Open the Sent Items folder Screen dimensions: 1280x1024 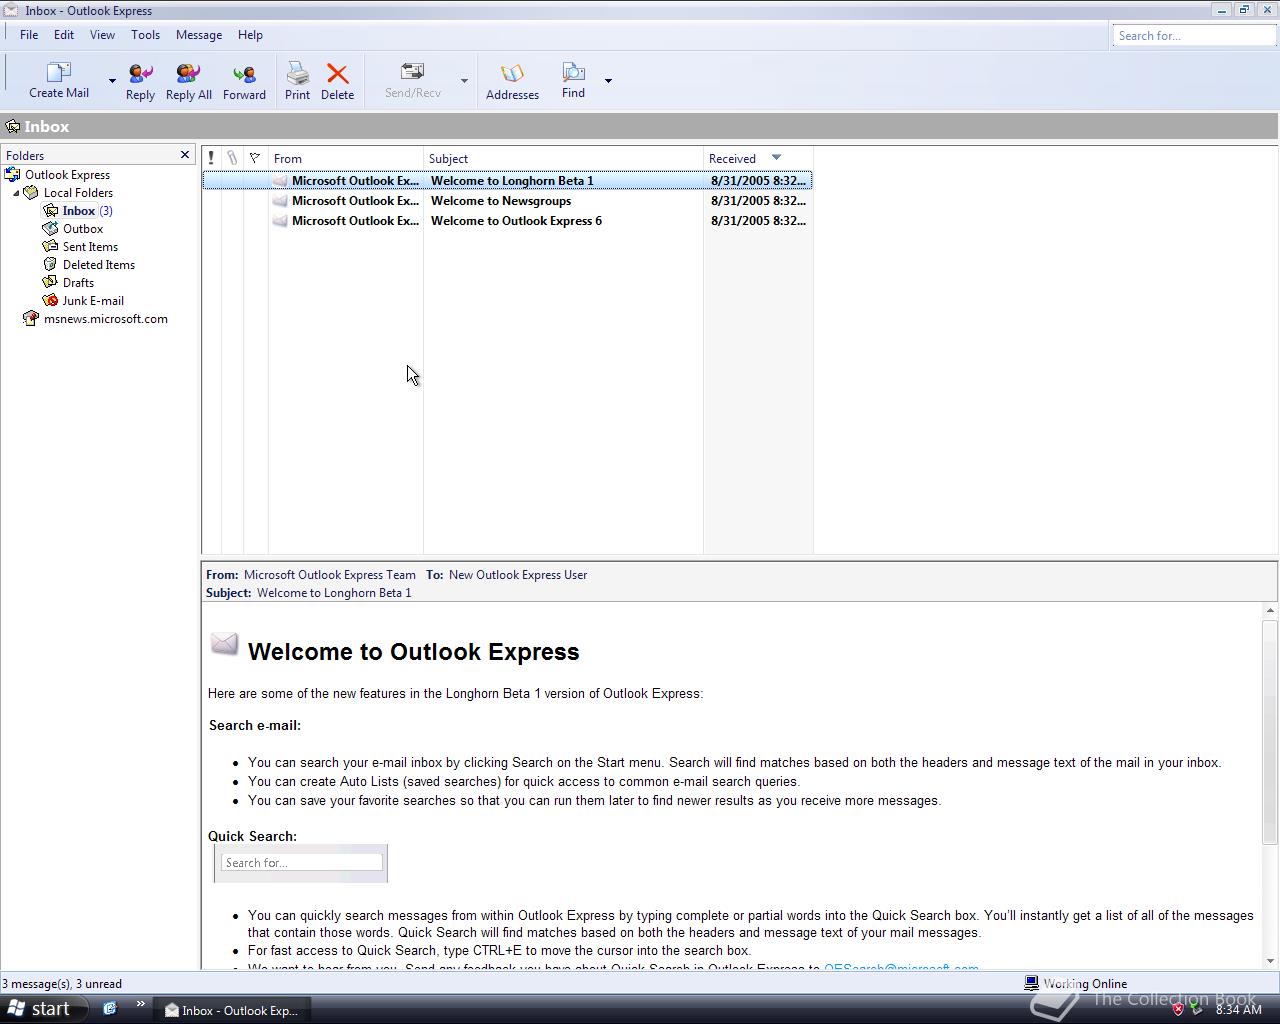pyautogui.click(x=90, y=247)
